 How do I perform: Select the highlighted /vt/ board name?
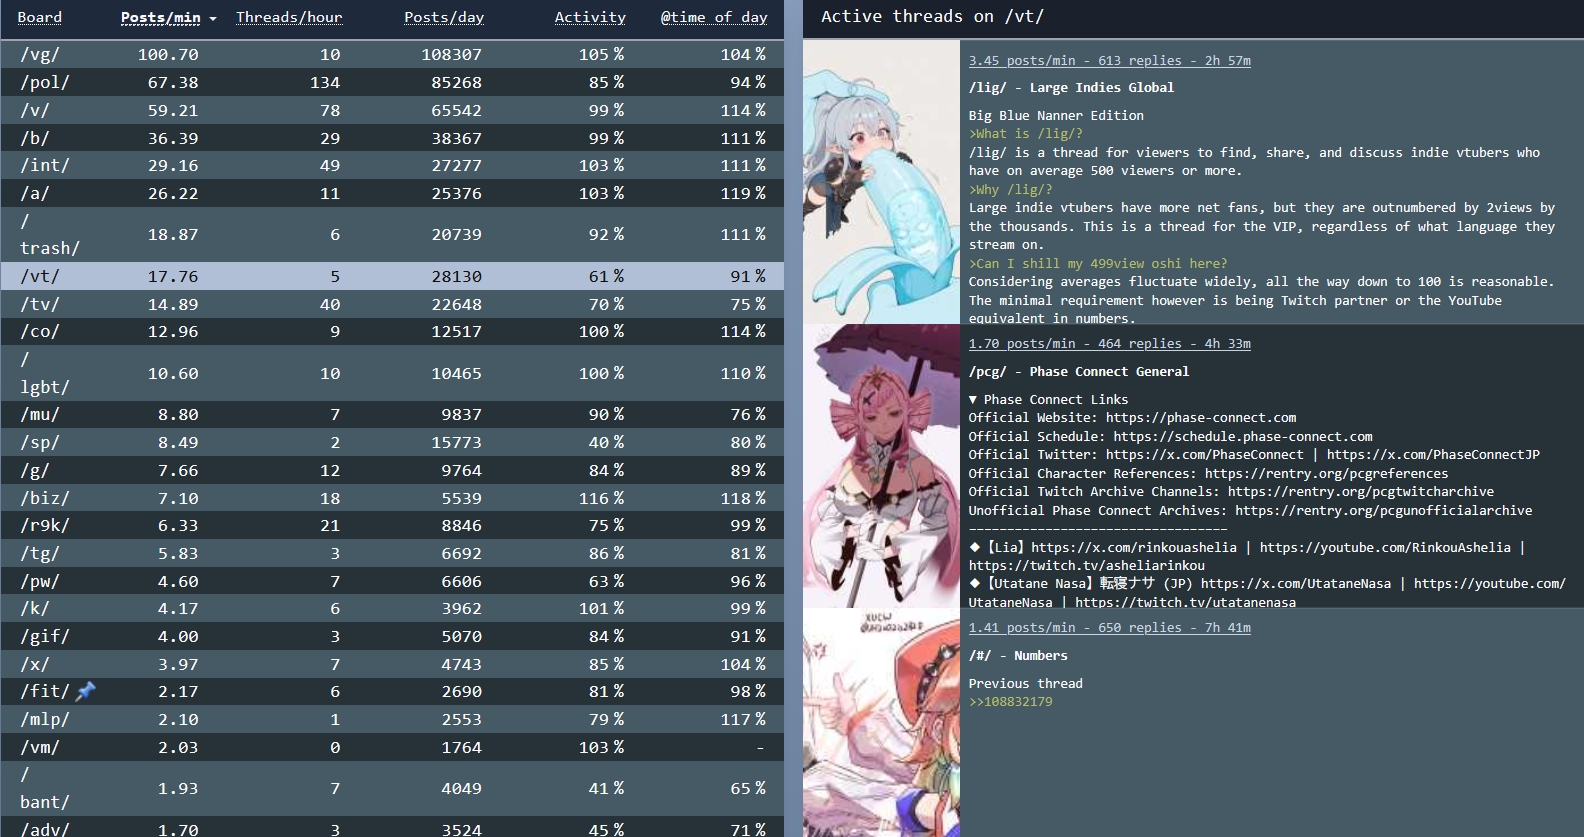pyautogui.click(x=40, y=276)
